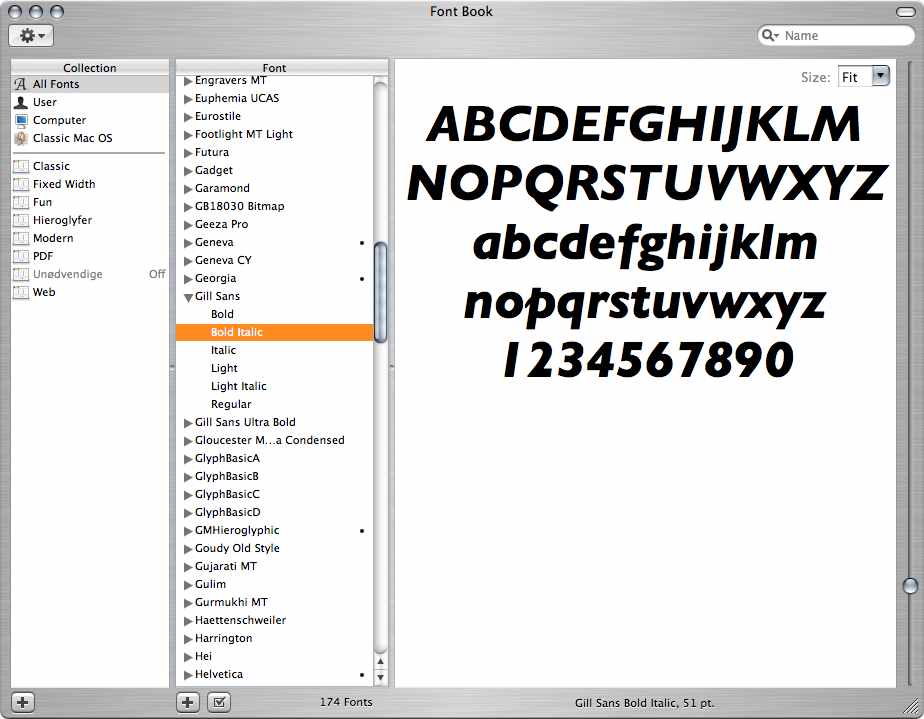Add a new collection with plus button
The height and width of the screenshot is (719, 924).
pyautogui.click(x=22, y=702)
